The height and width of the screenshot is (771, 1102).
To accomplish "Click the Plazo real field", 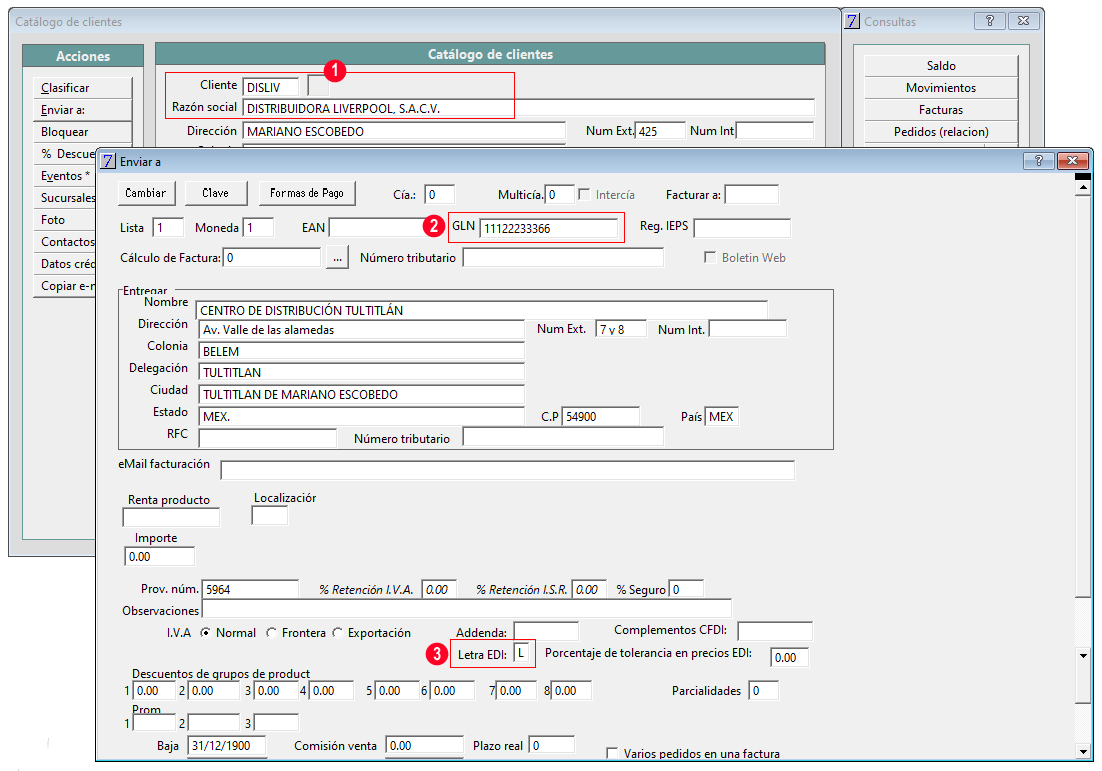I will coord(552,746).
